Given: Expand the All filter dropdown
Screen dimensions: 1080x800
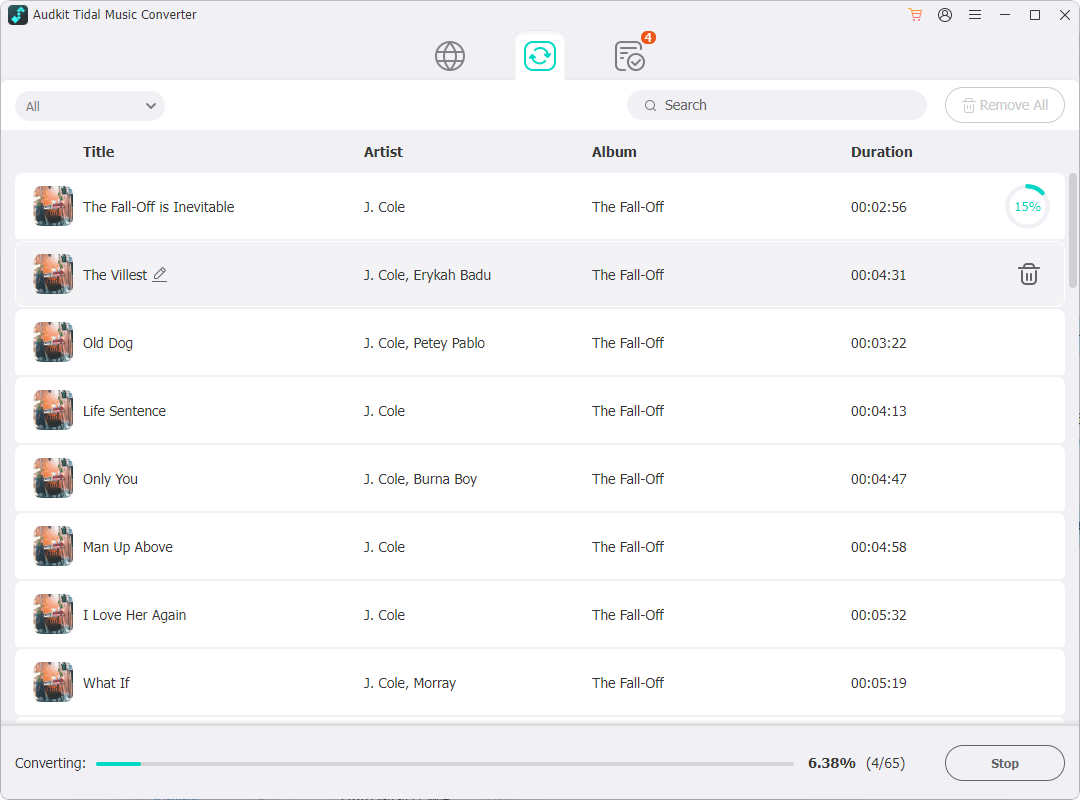Looking at the screenshot, I should click(x=90, y=106).
